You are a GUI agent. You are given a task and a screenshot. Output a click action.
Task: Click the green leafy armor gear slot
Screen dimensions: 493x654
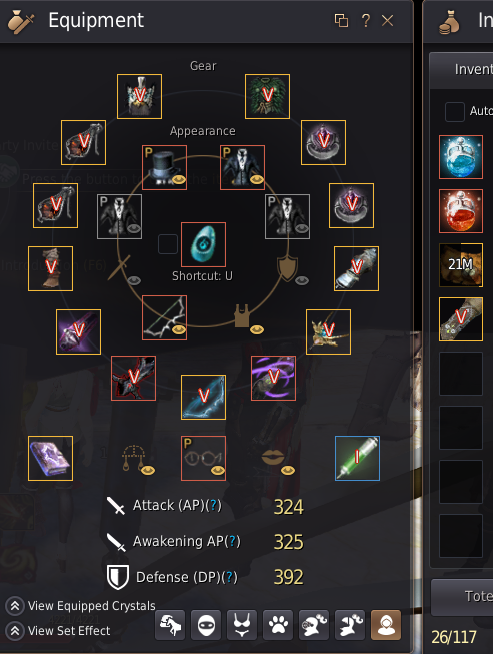(267, 96)
